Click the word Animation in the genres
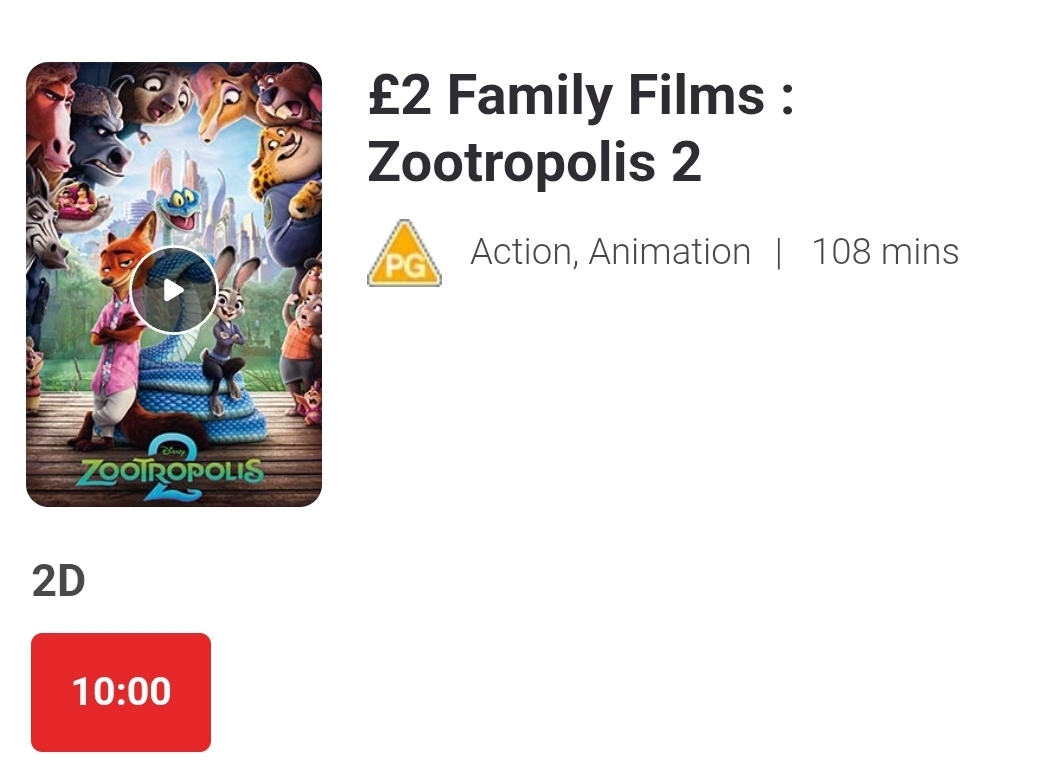Image resolution: width=1055 pixels, height=761 pixels. pyautogui.click(x=669, y=252)
